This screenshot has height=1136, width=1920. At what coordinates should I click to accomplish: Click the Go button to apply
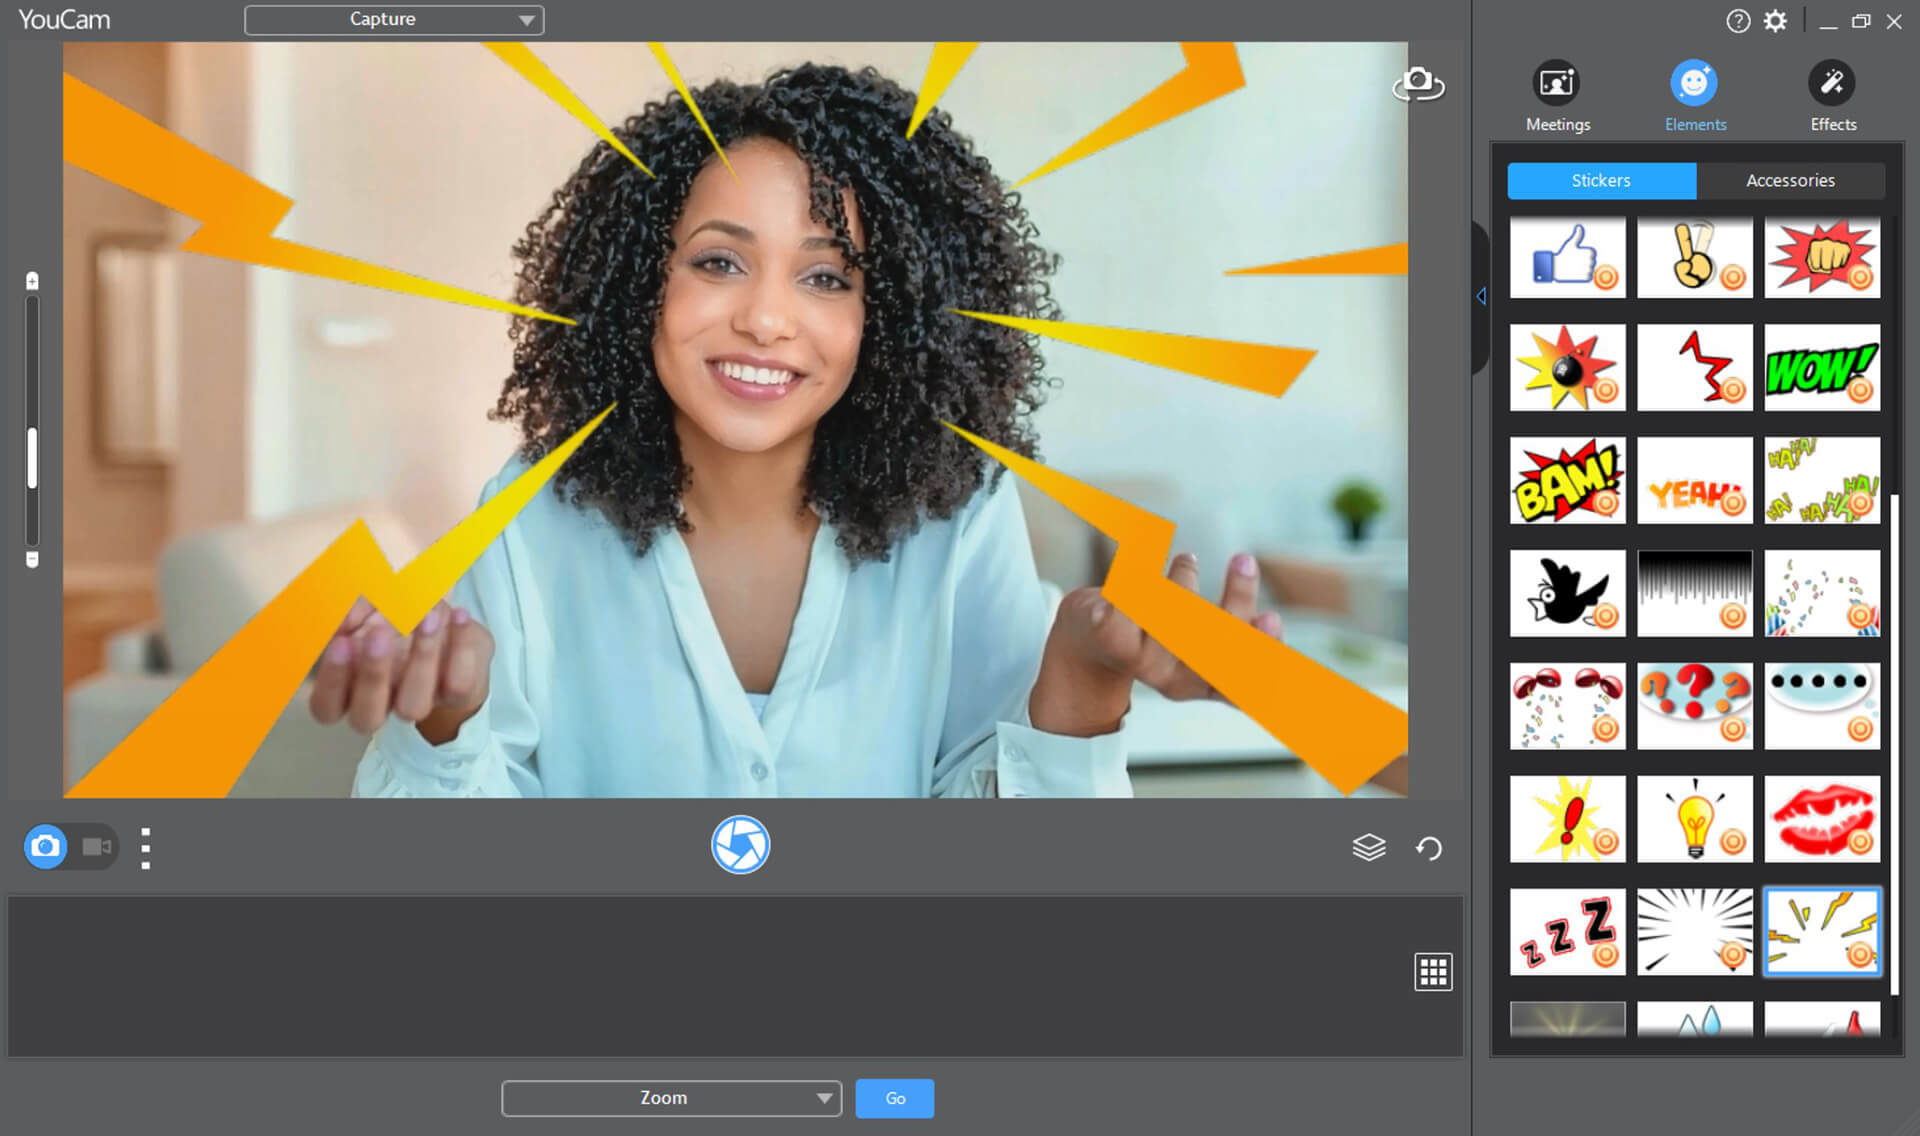coord(894,1097)
